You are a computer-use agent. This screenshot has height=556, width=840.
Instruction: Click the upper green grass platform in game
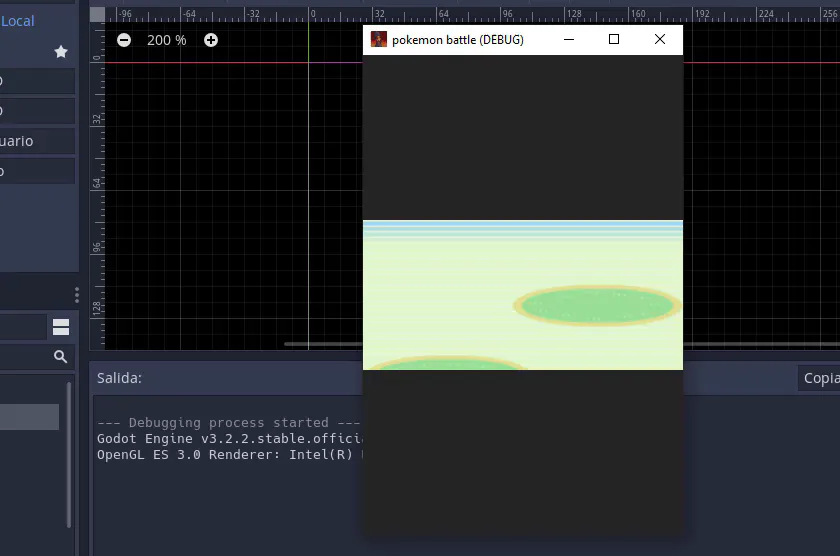[597, 306]
